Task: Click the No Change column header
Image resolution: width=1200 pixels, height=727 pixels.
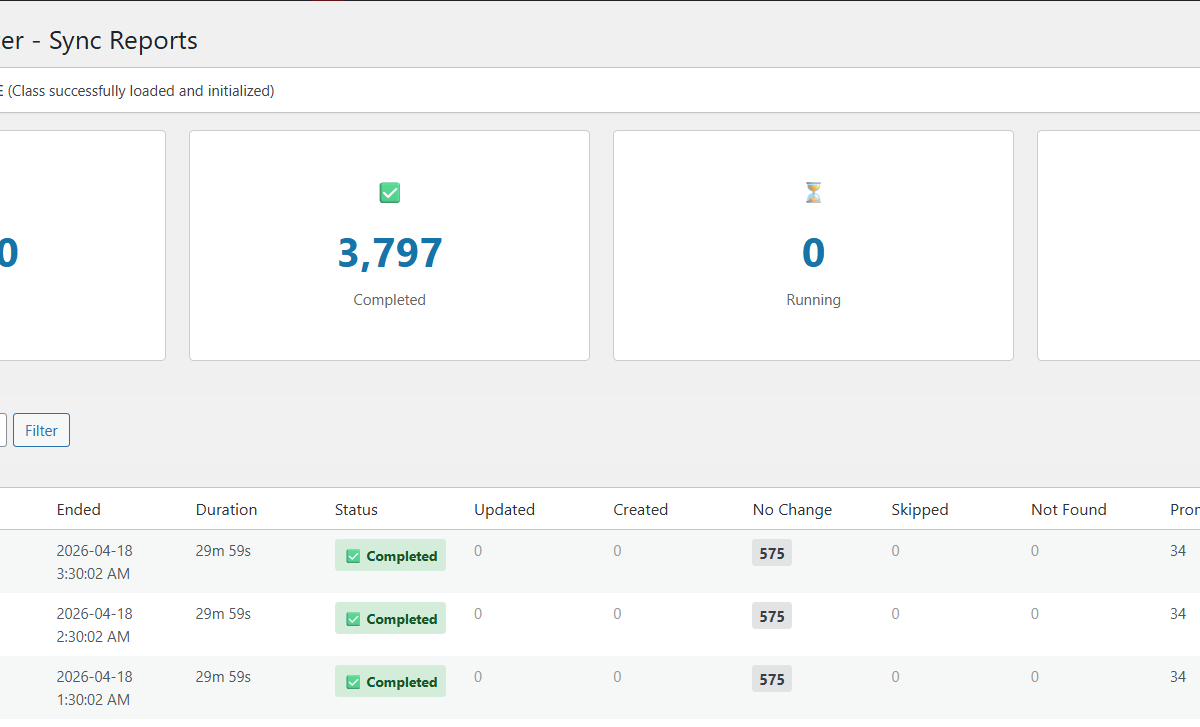Action: pos(792,509)
